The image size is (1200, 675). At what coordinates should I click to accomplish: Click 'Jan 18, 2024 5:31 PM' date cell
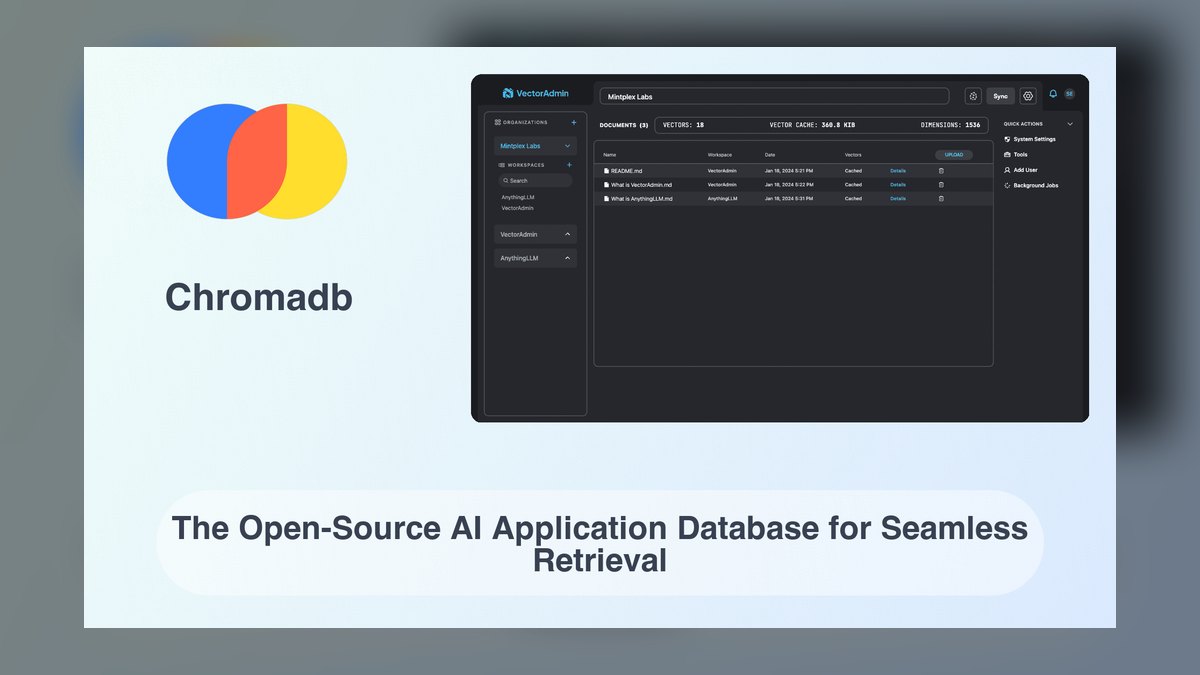(x=789, y=199)
